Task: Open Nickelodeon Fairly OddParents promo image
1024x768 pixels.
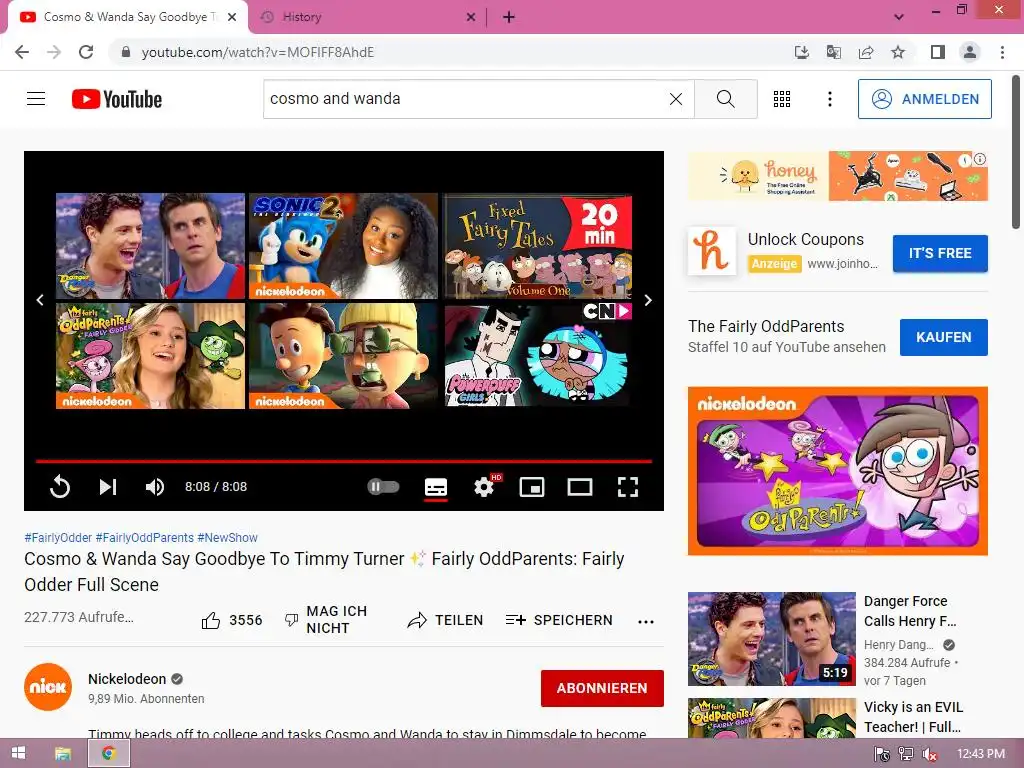Action: pos(837,471)
